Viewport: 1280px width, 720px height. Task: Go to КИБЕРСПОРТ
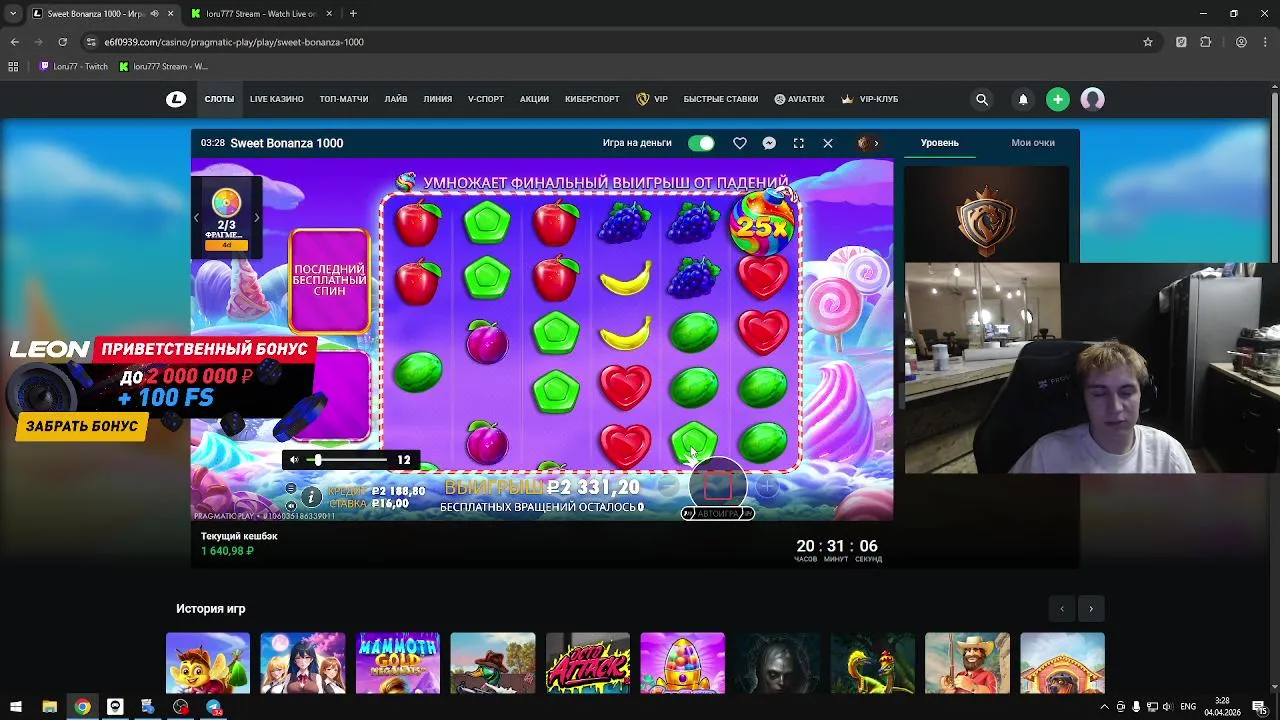click(592, 99)
